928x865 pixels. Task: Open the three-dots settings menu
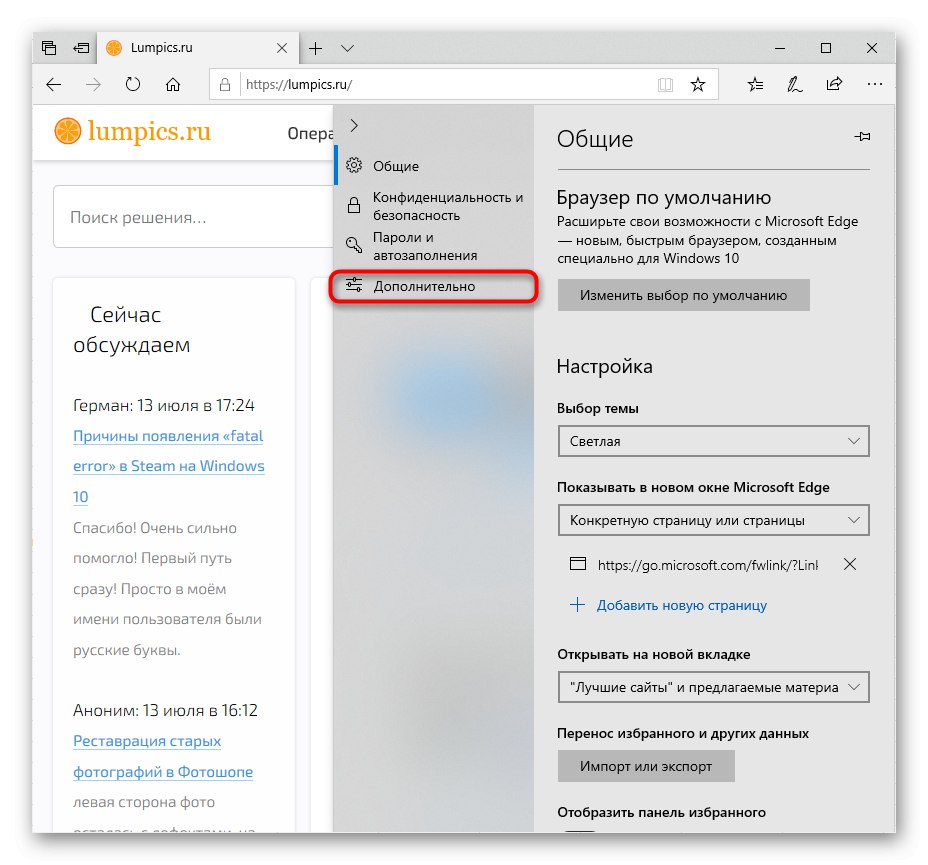[874, 85]
